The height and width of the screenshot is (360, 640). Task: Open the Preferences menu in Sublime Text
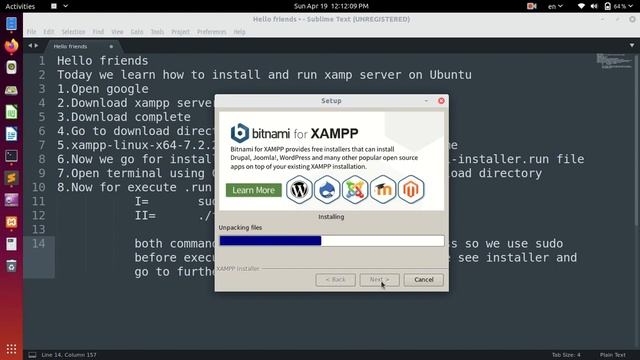[212, 32]
